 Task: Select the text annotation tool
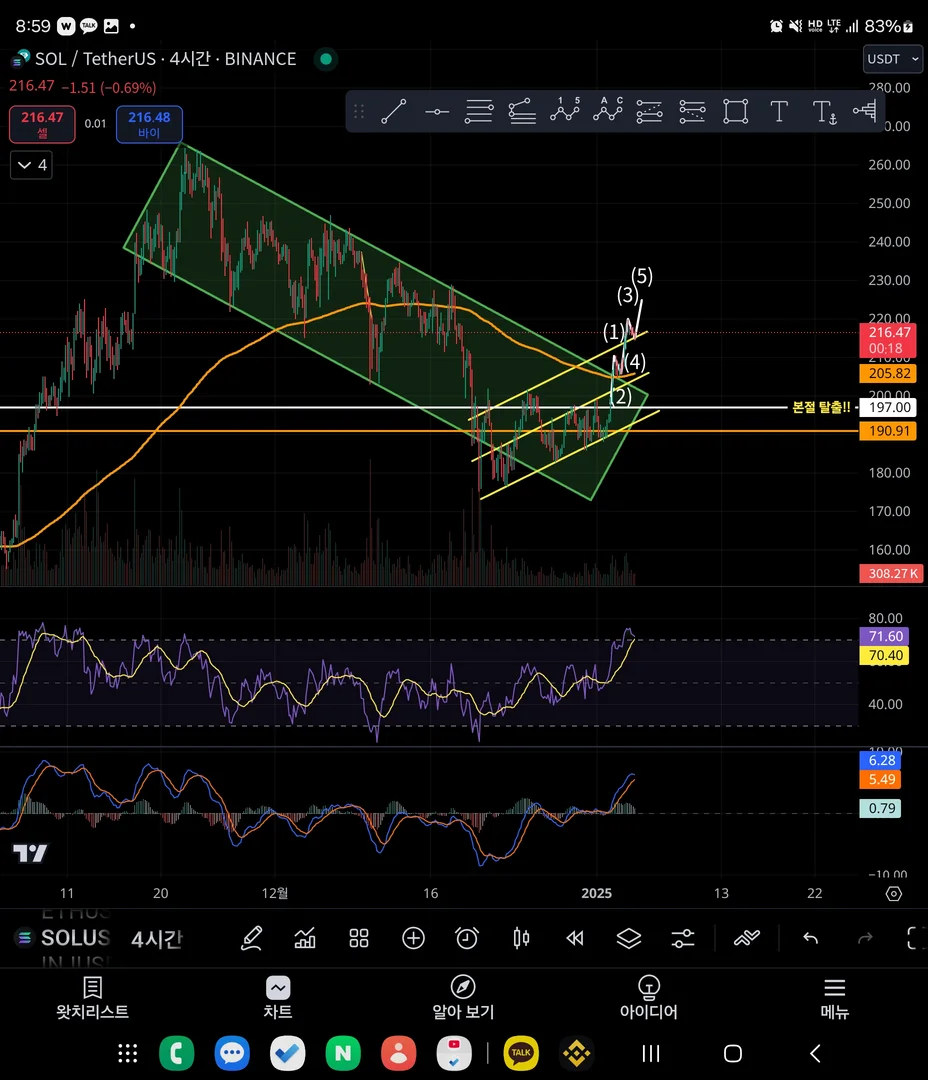pyautogui.click(x=779, y=111)
